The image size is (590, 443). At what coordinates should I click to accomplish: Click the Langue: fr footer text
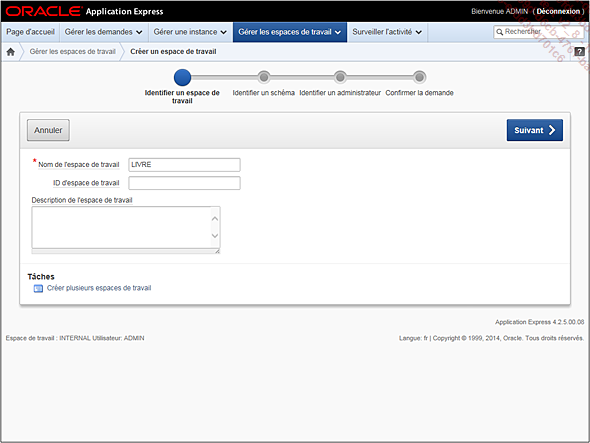(413, 338)
